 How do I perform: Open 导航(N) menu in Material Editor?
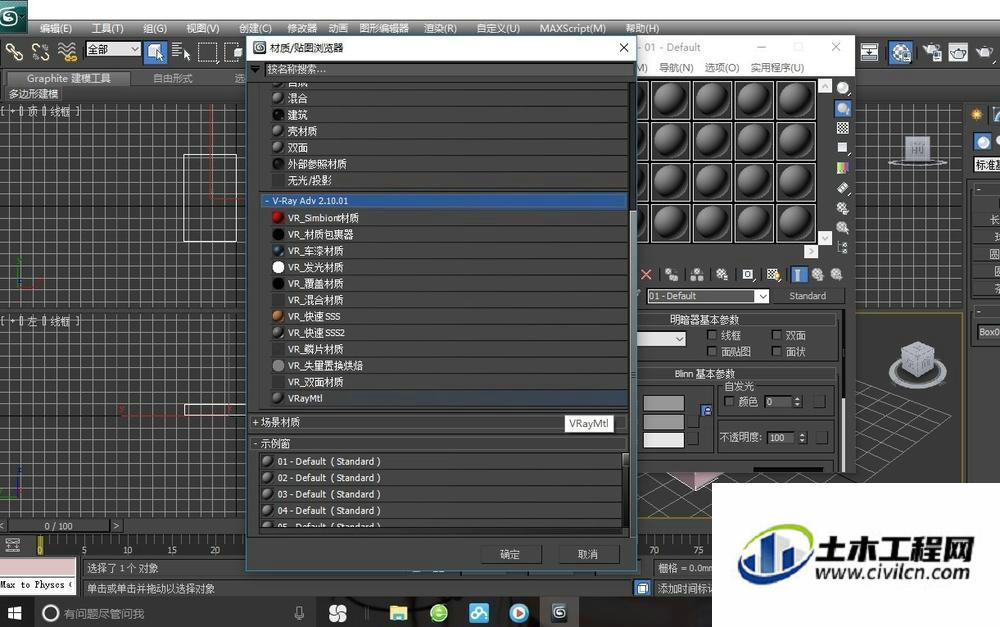[675, 68]
